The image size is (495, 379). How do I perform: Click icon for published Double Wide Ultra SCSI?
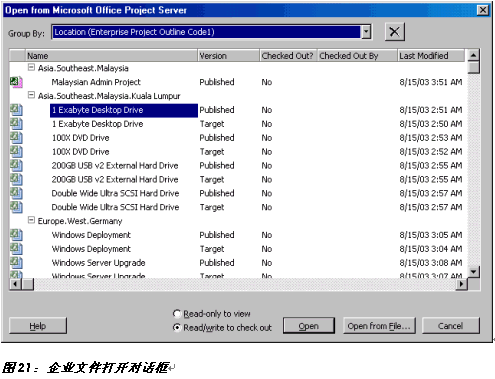pos(16,193)
